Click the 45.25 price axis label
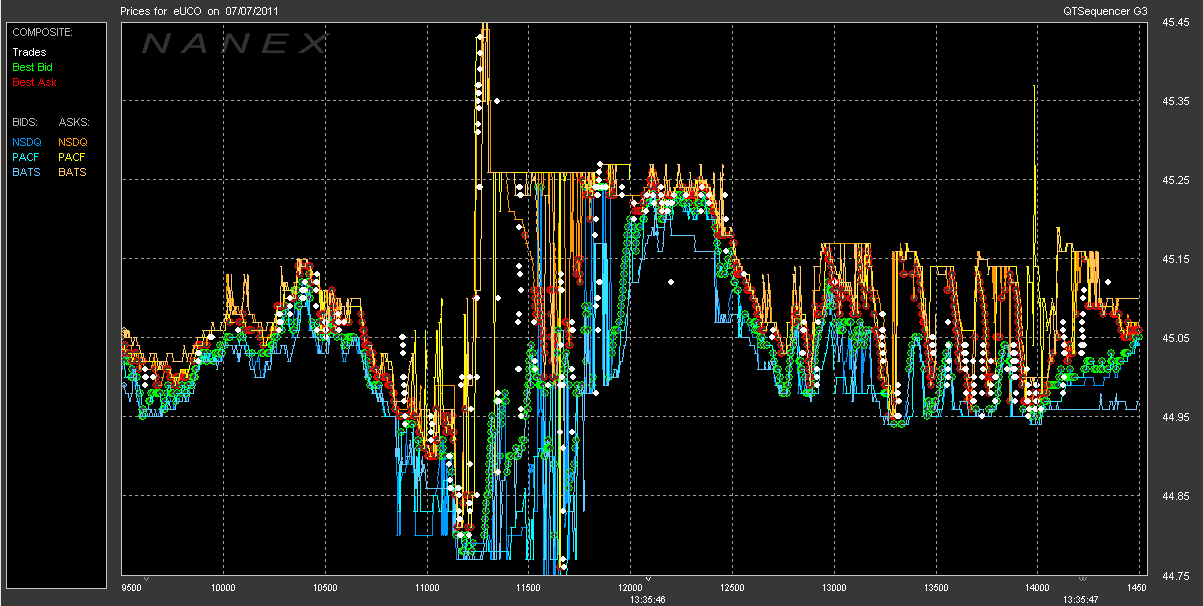 (1175, 180)
